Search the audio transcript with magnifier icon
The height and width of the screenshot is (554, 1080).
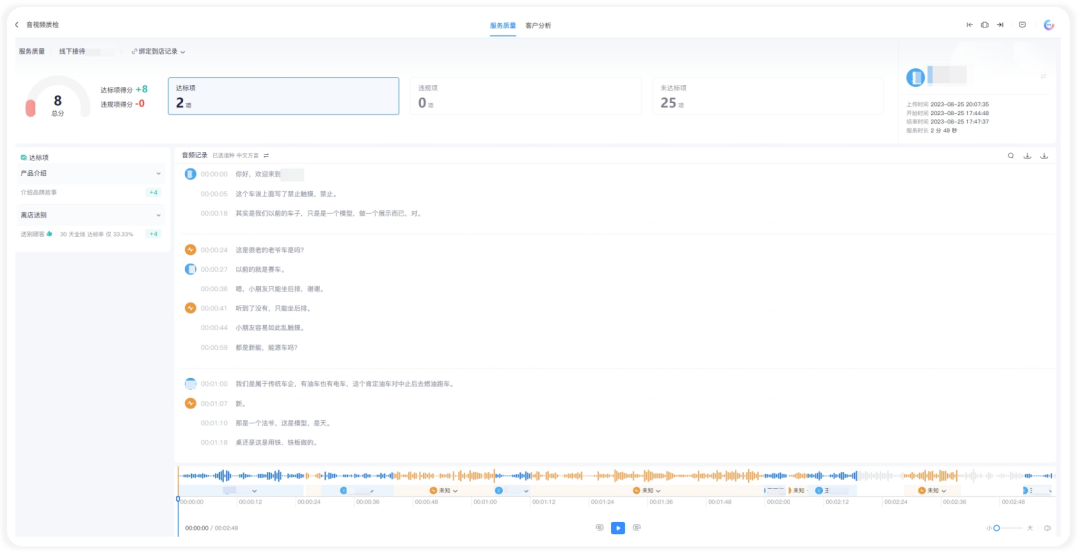tap(1011, 156)
